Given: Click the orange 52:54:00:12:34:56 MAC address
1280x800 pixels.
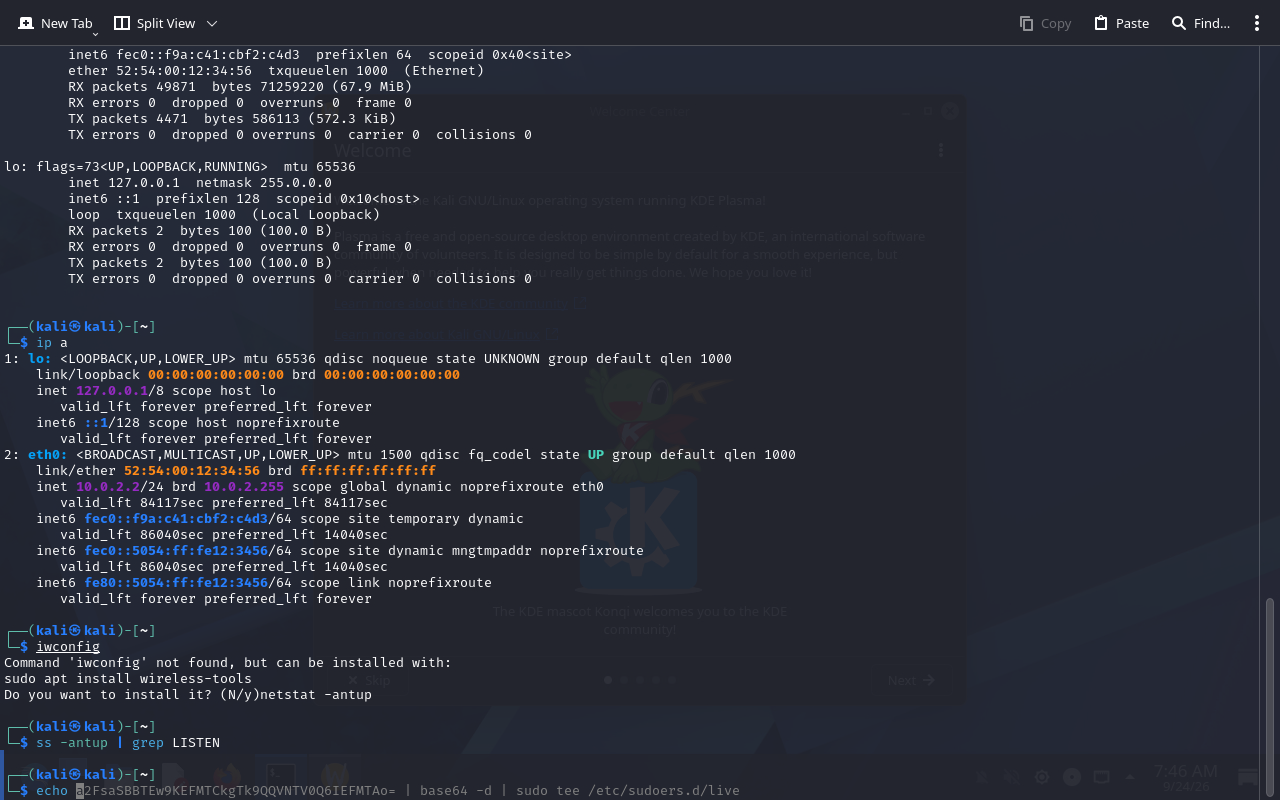Looking at the screenshot, I should tap(192, 471).
